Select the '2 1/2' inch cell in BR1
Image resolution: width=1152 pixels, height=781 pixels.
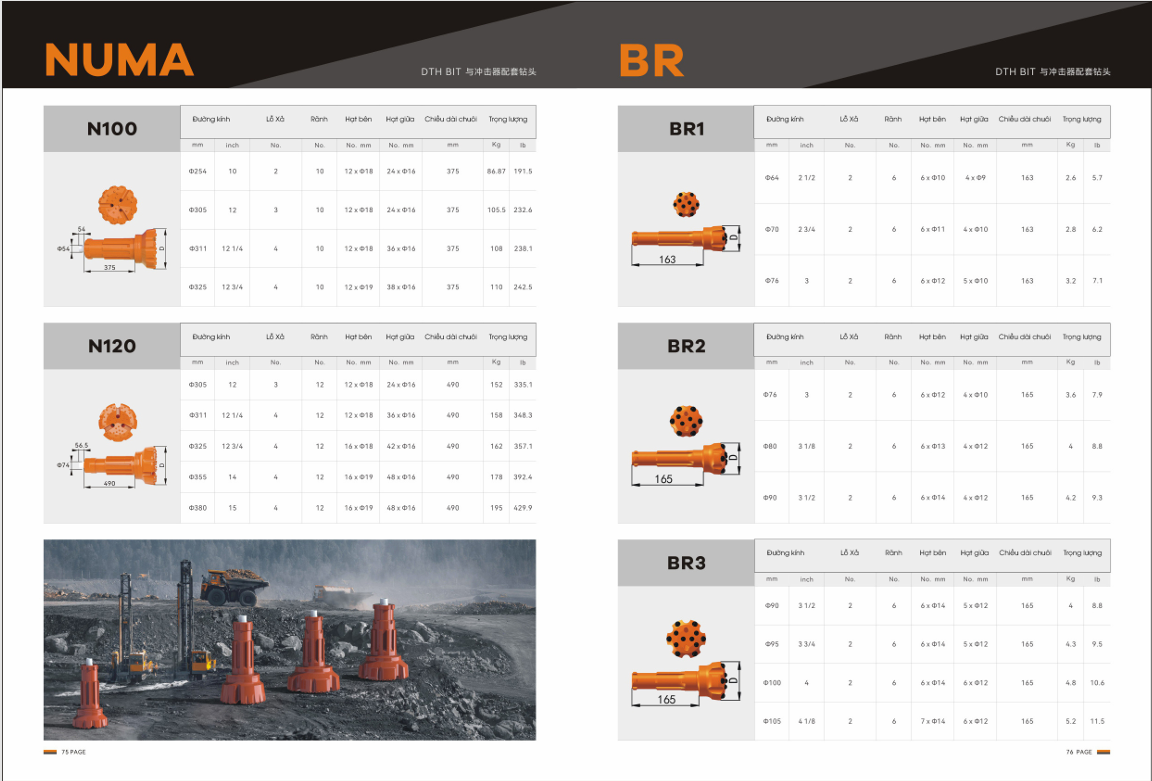point(807,178)
